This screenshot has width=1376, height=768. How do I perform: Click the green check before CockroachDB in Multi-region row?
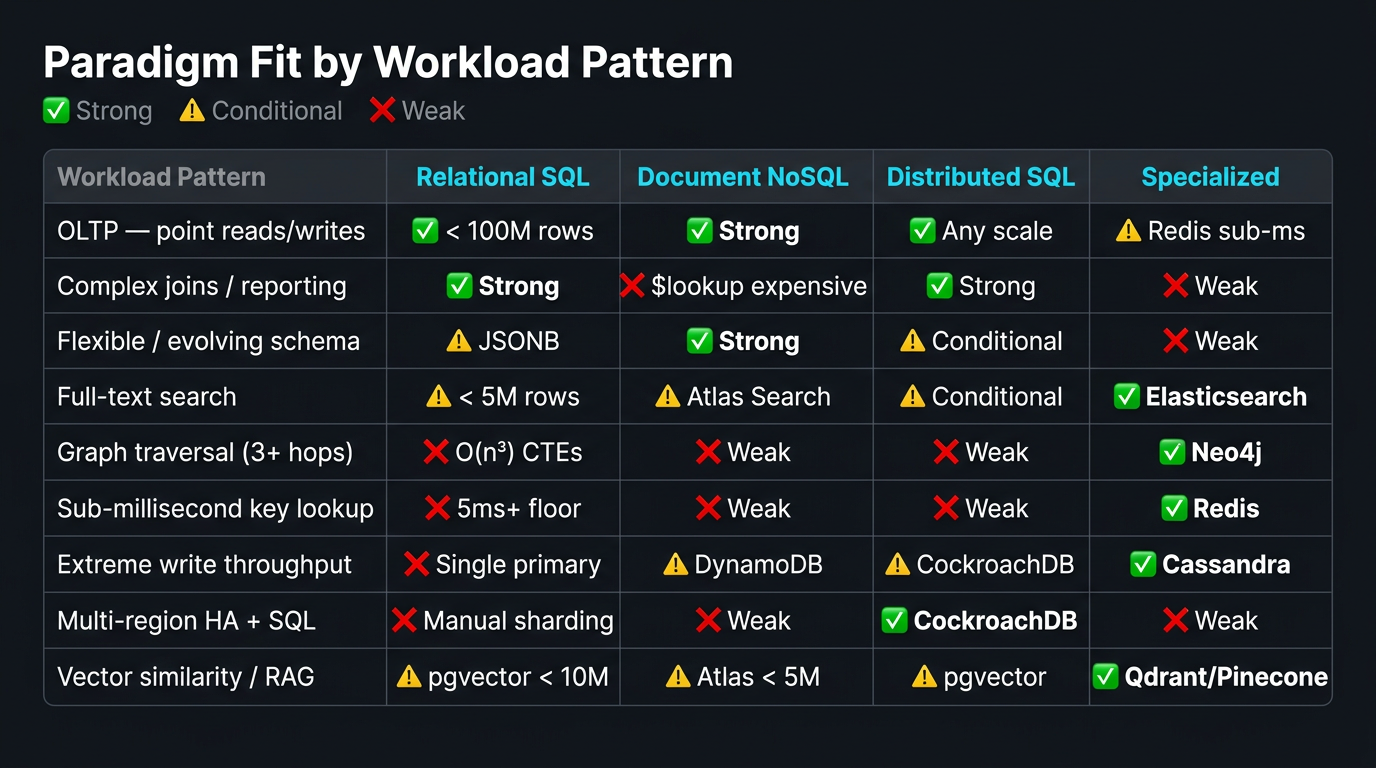(894, 620)
